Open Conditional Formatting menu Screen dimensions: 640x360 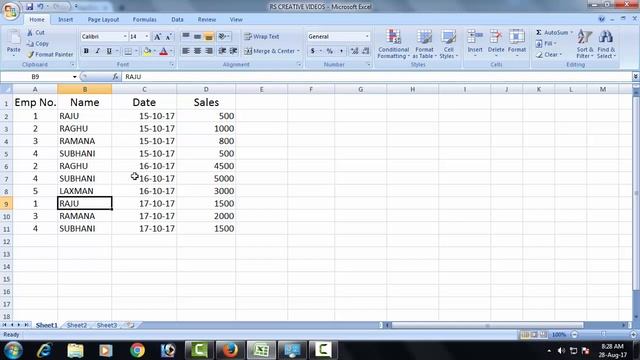pos(393,44)
